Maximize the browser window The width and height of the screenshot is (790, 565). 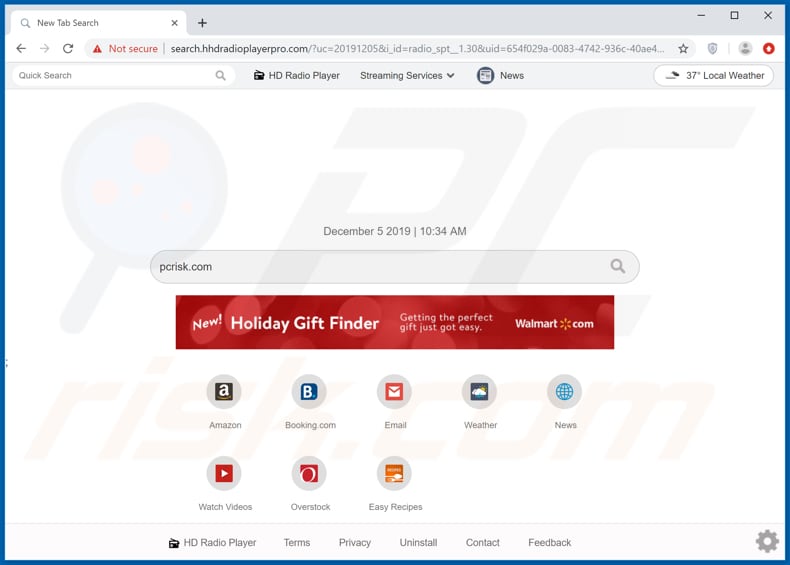pos(734,16)
